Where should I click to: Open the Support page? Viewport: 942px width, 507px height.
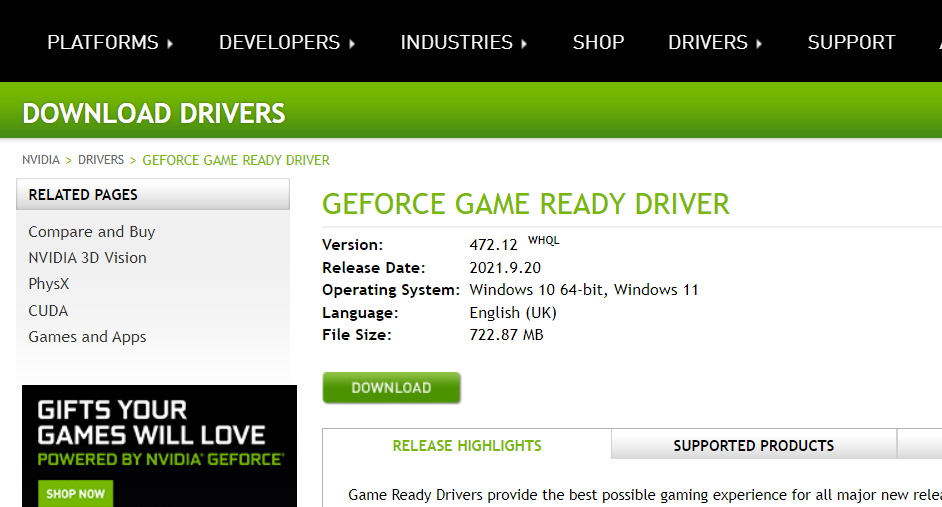click(x=851, y=42)
